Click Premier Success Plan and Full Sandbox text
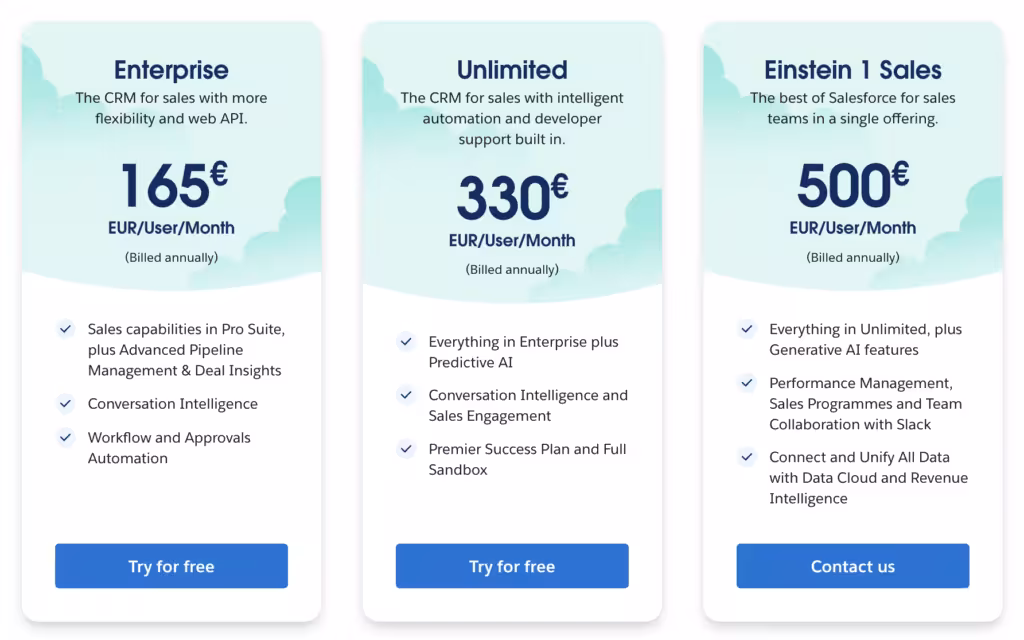1024x640 pixels. click(x=527, y=459)
